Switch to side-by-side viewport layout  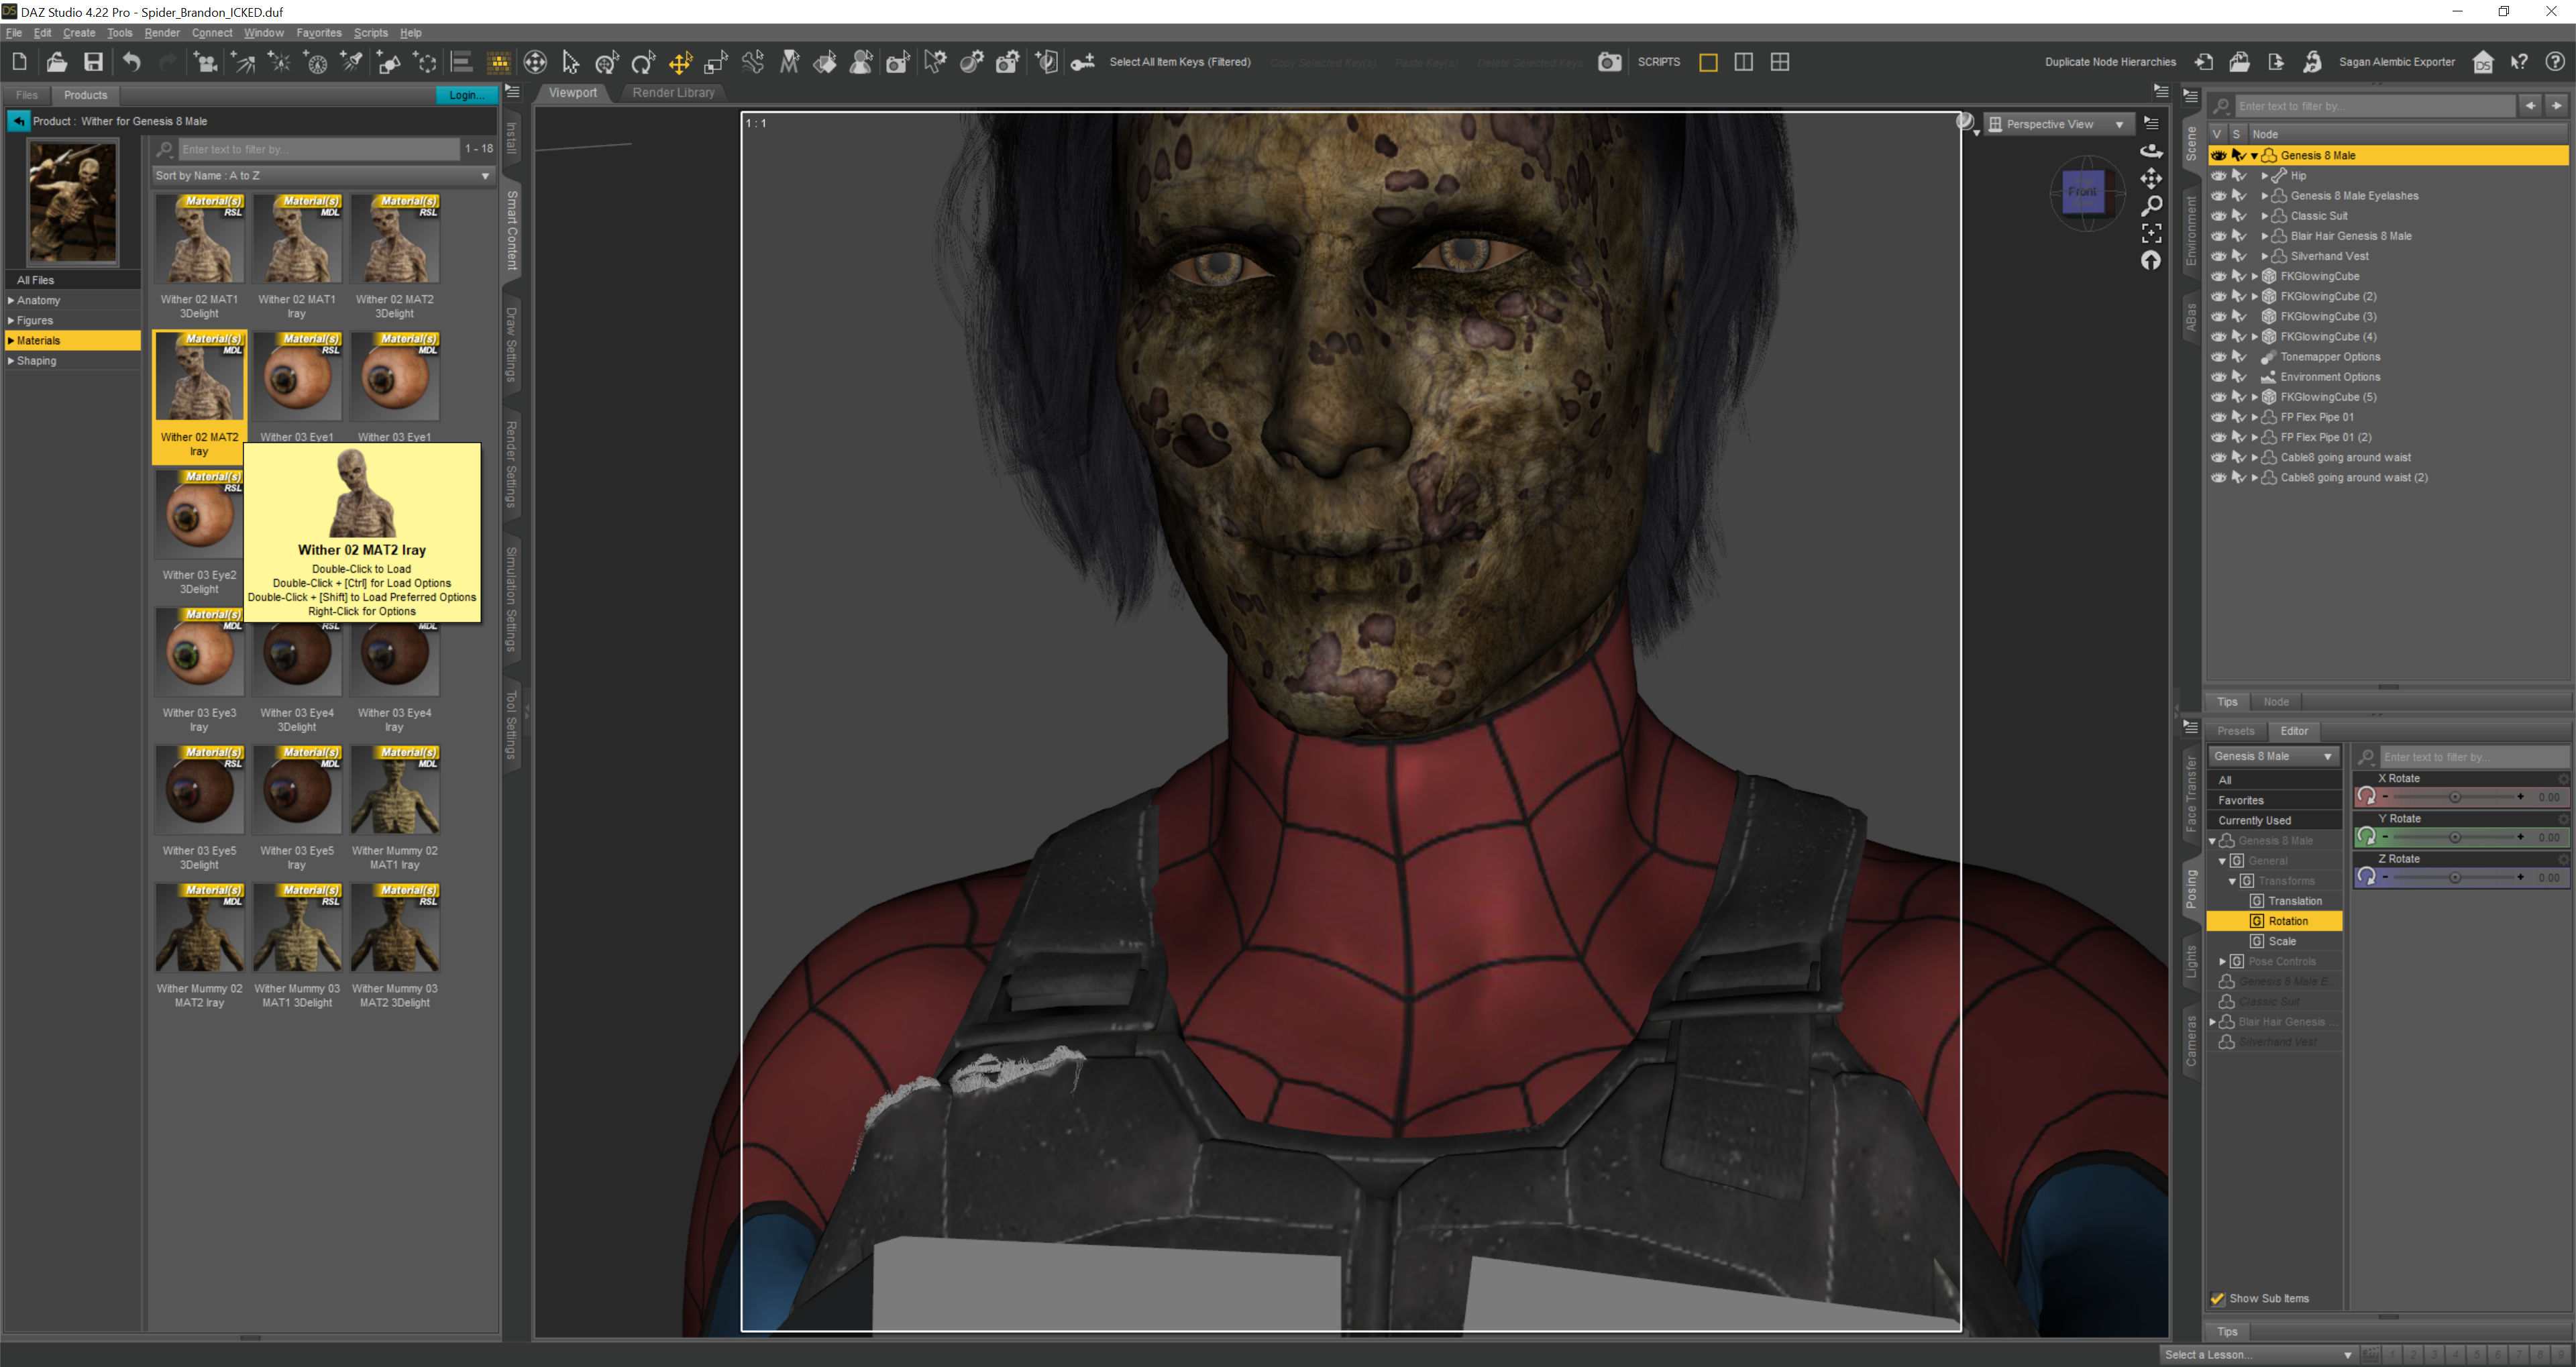click(x=1744, y=62)
